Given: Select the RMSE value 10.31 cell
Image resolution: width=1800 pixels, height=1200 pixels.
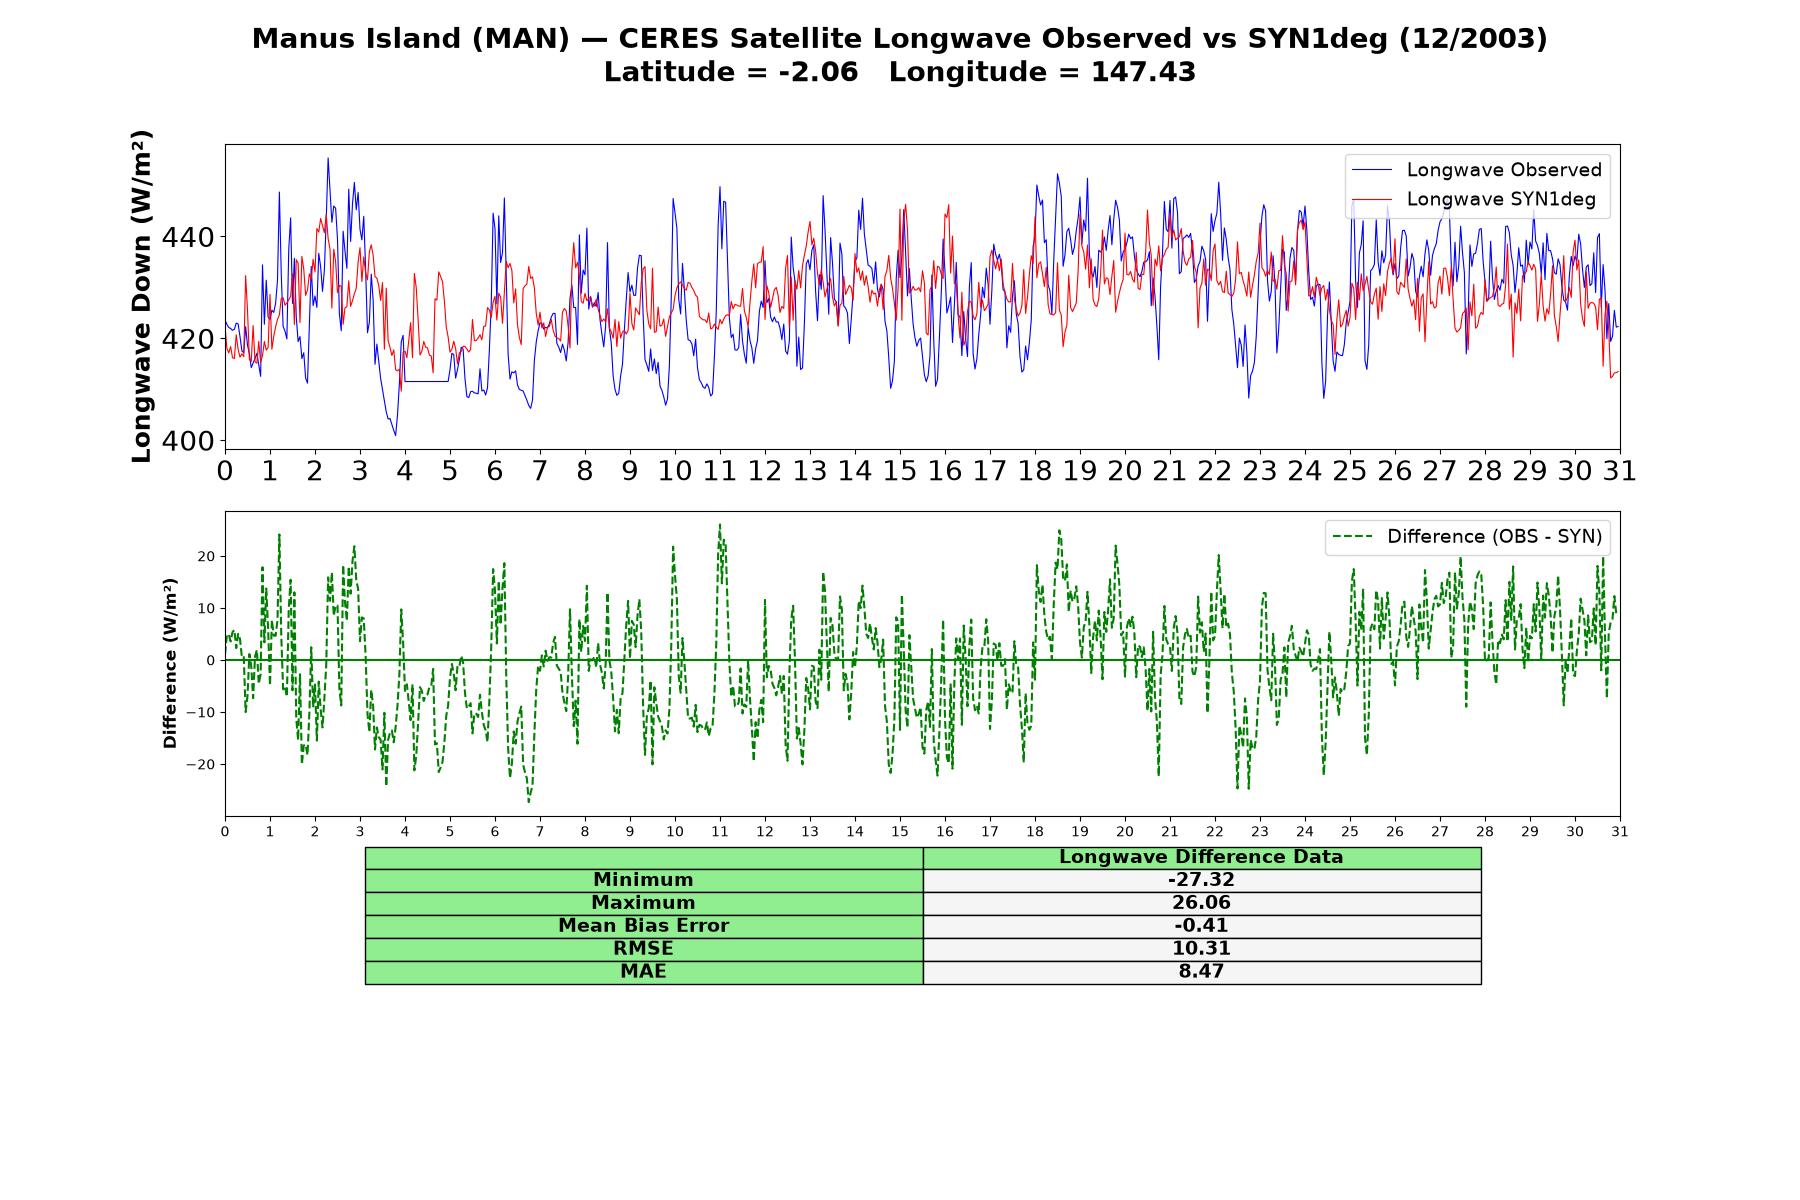Looking at the screenshot, I should [x=1202, y=949].
